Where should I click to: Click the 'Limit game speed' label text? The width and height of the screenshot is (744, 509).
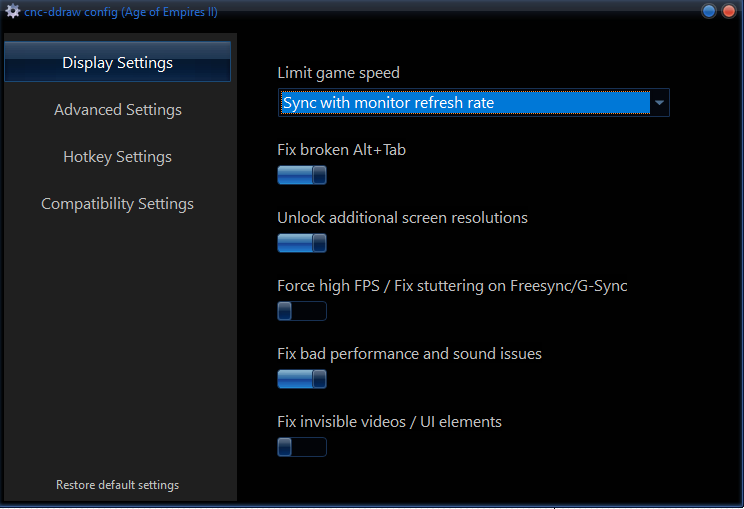click(x=338, y=73)
